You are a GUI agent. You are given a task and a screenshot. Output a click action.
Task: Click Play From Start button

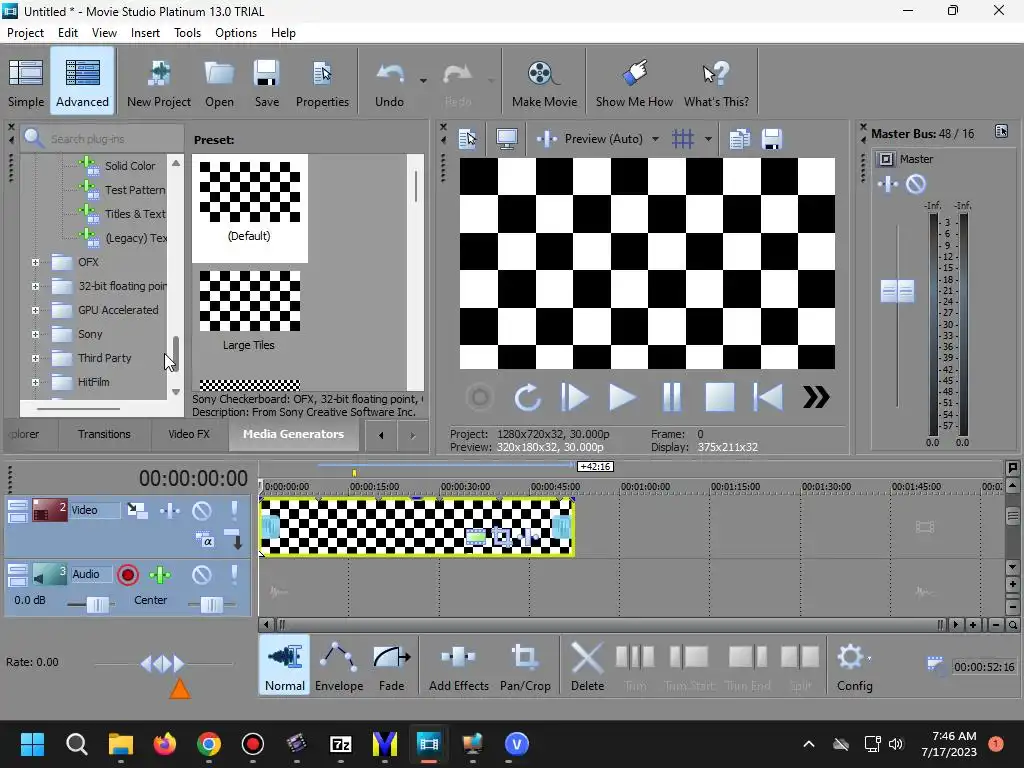575,397
